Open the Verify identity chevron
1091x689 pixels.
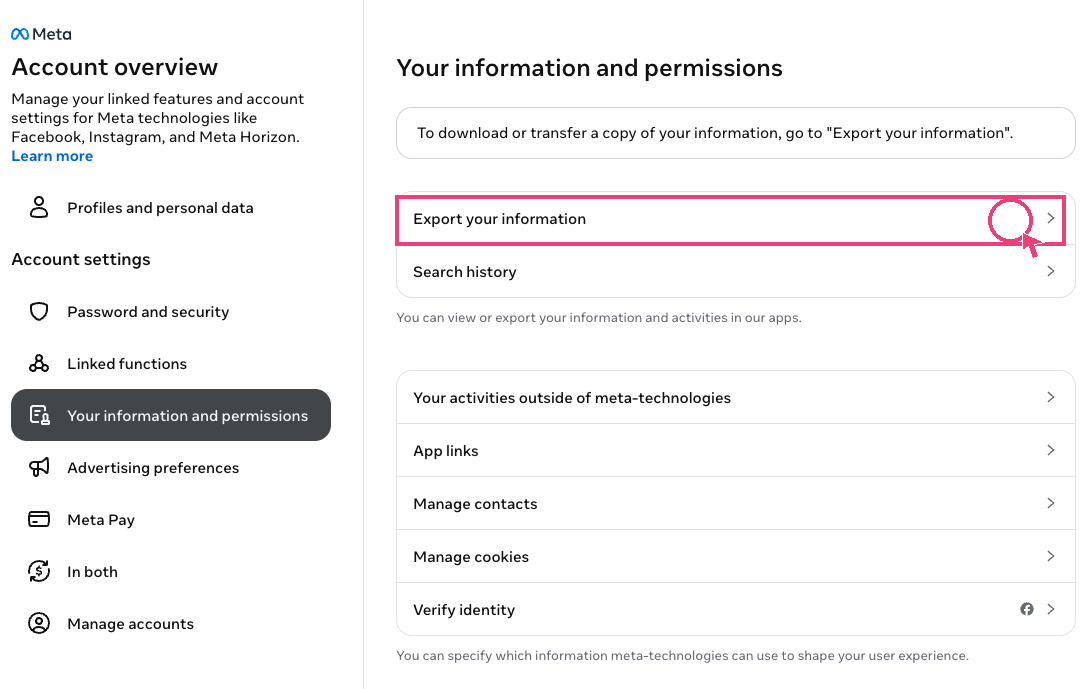click(x=1051, y=609)
